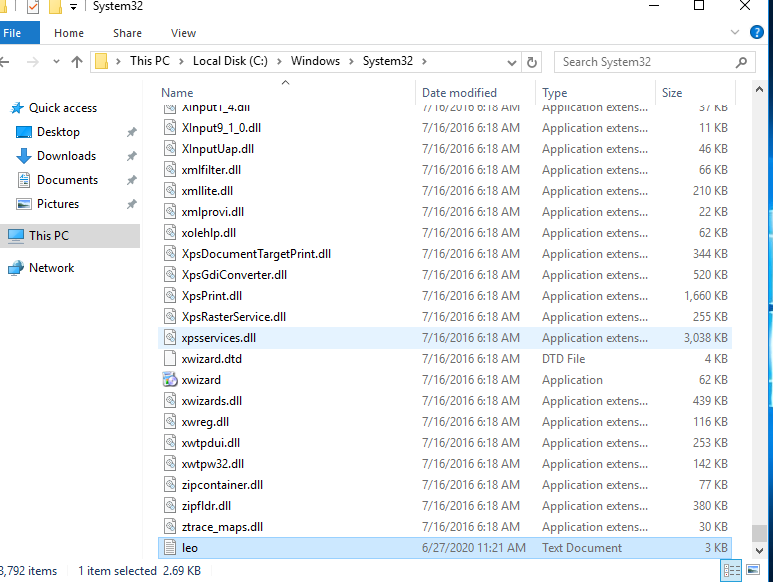Switch to Details view layout icon
Screen dimensions: 773x582
(x=731, y=571)
